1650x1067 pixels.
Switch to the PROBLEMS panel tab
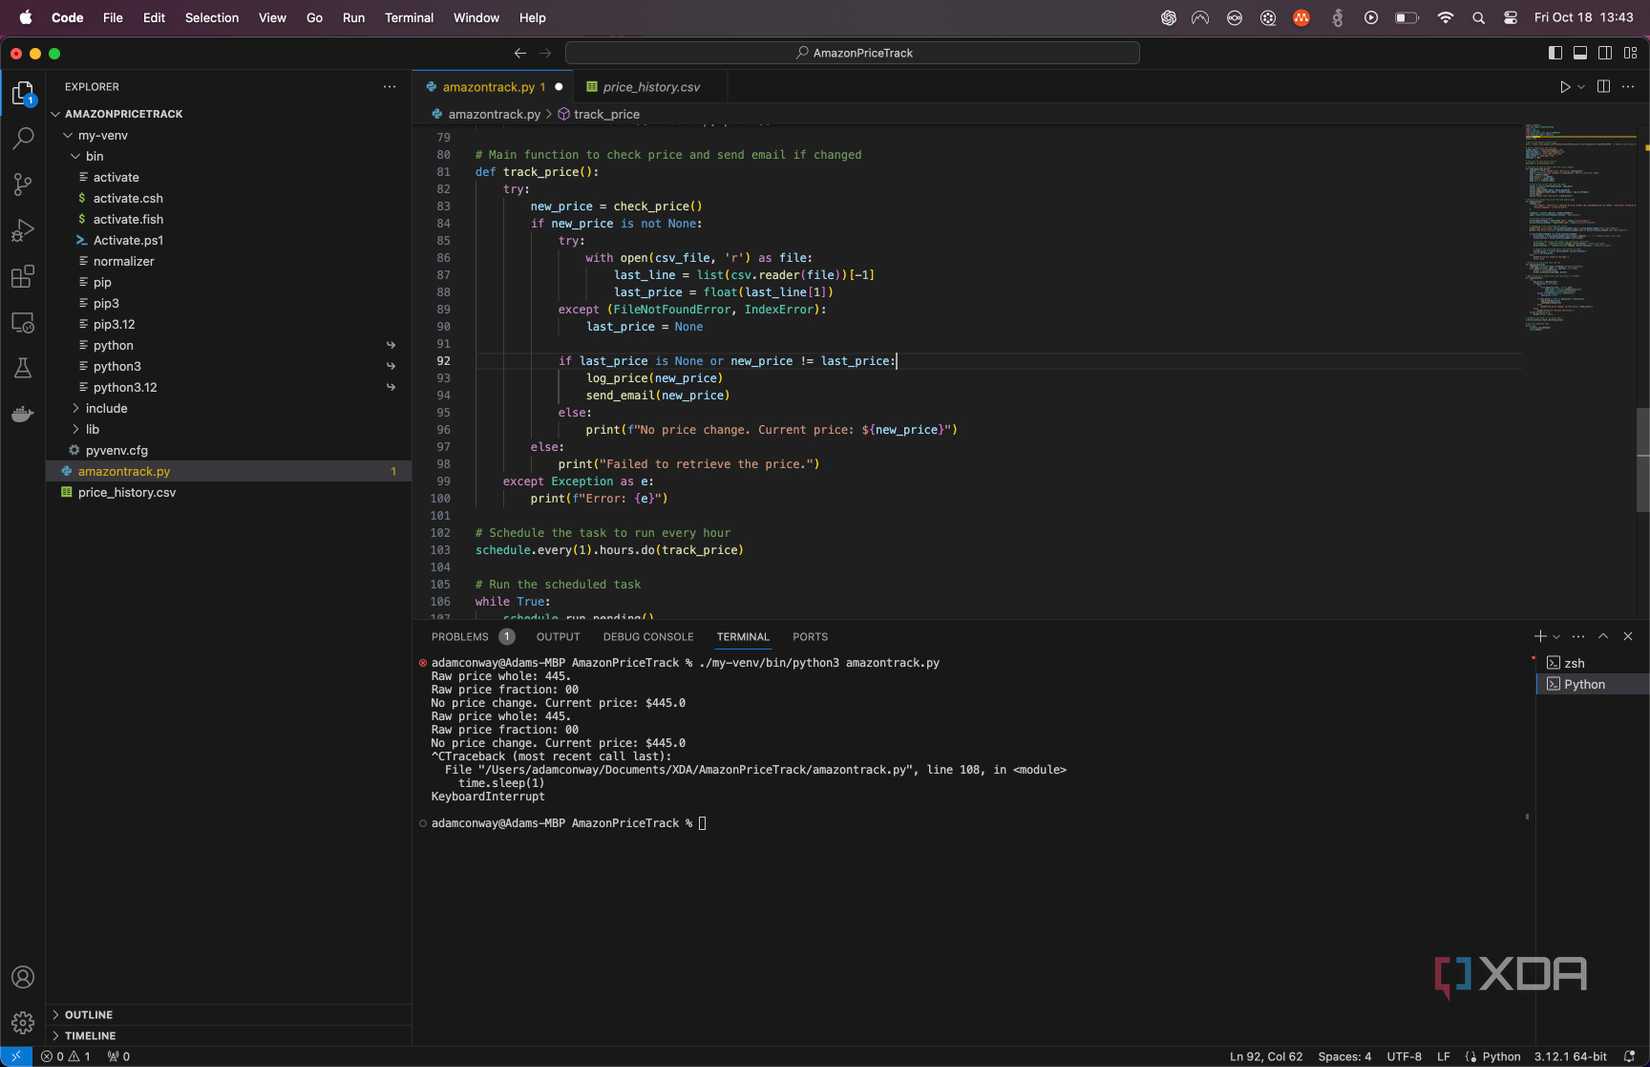460,636
